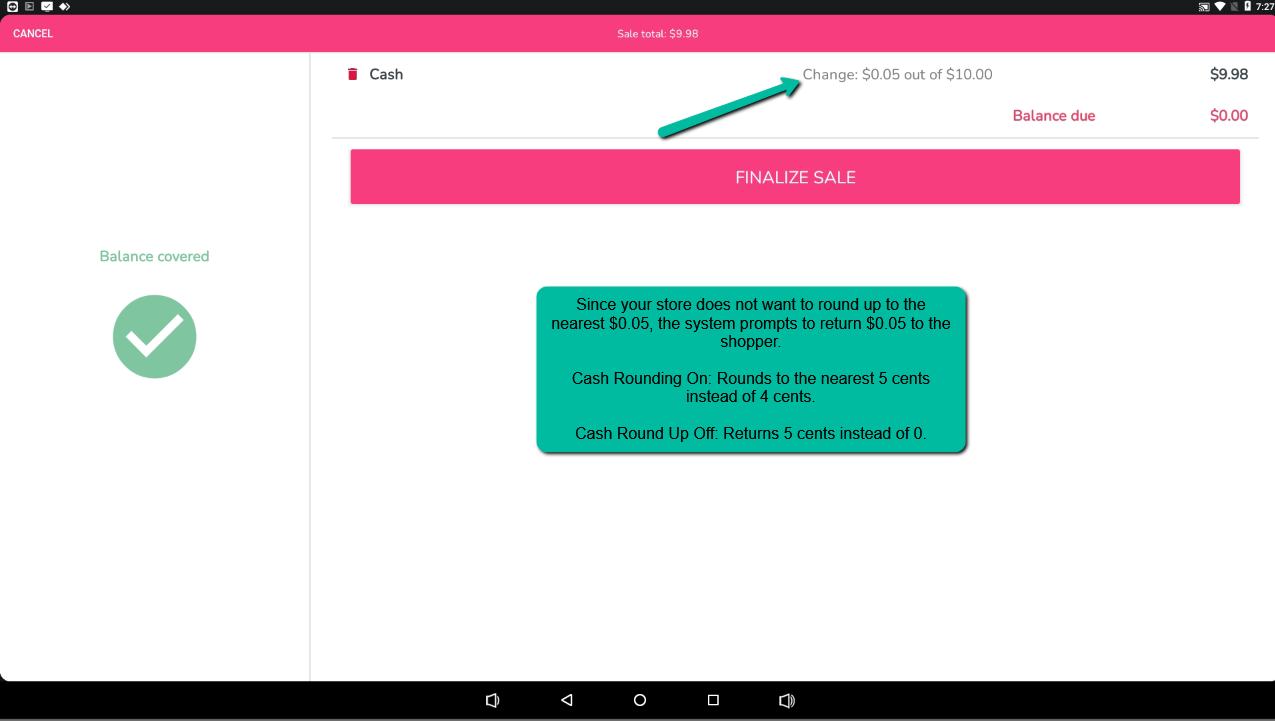Click the Balance due $0.00 amount

[x=1228, y=116]
